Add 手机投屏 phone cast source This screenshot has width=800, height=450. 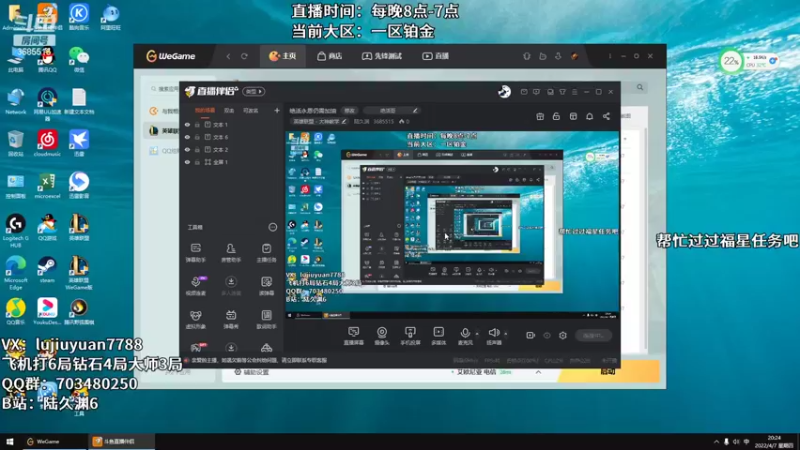click(410, 336)
